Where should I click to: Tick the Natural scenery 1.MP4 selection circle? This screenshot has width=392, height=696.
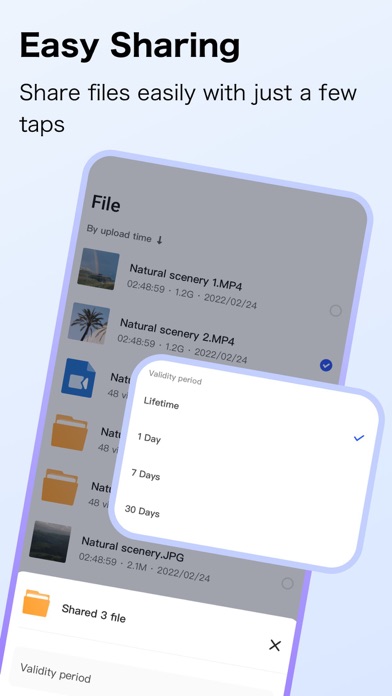coord(336,311)
